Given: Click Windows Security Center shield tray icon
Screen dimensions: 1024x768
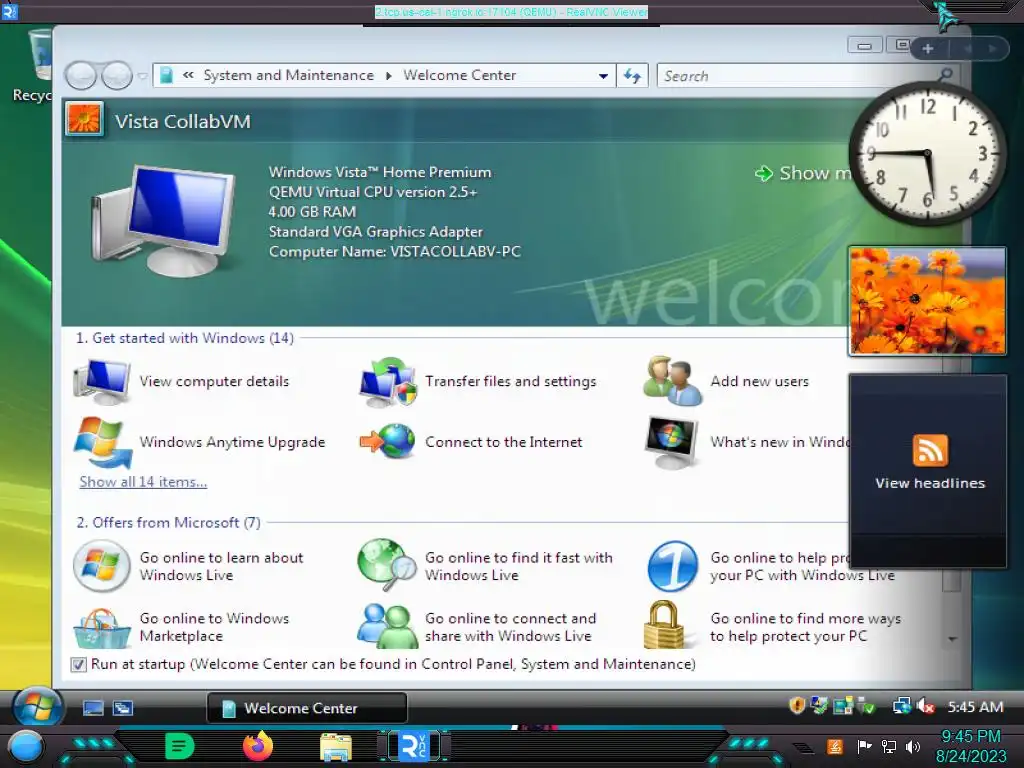Looking at the screenshot, I should click(797, 706).
